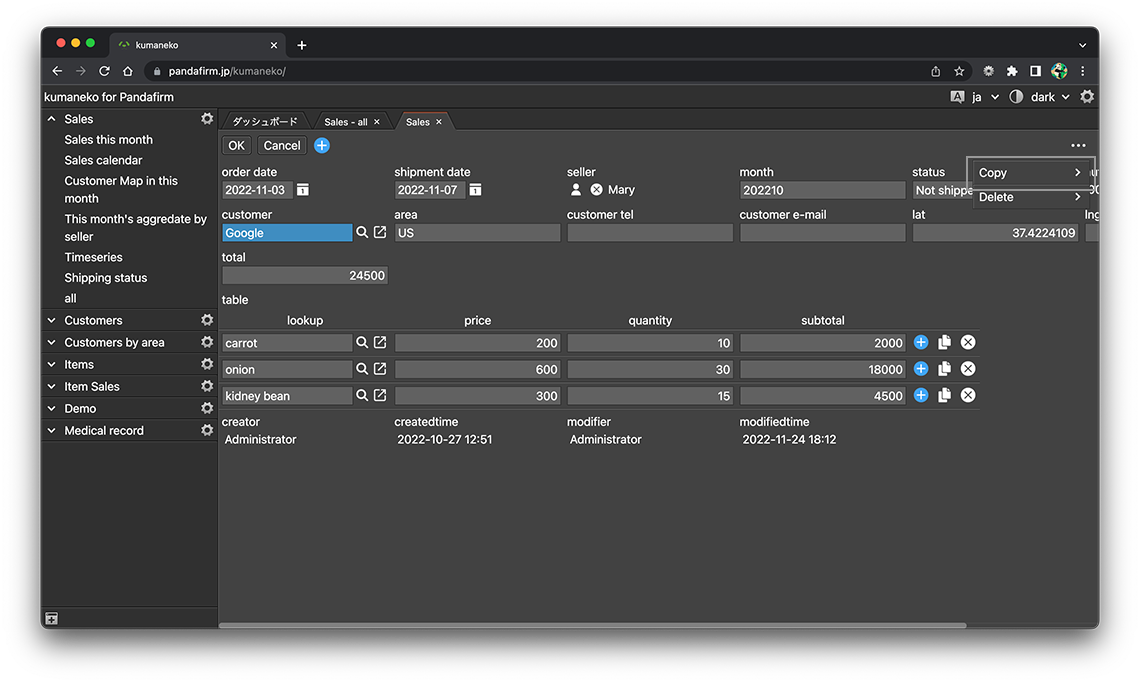
Task: Click the blue add record plus icon
Action: point(322,146)
